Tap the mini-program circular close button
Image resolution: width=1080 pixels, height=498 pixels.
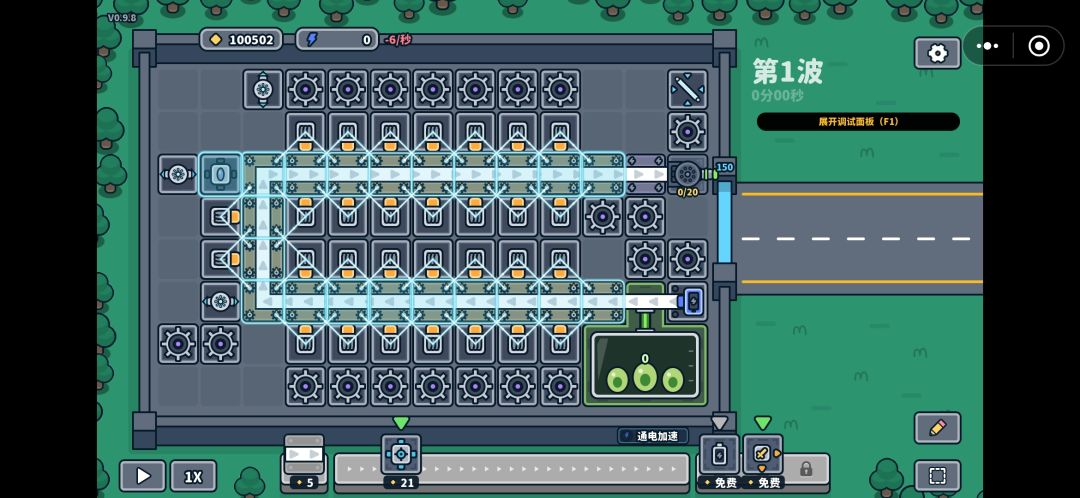coord(1039,46)
